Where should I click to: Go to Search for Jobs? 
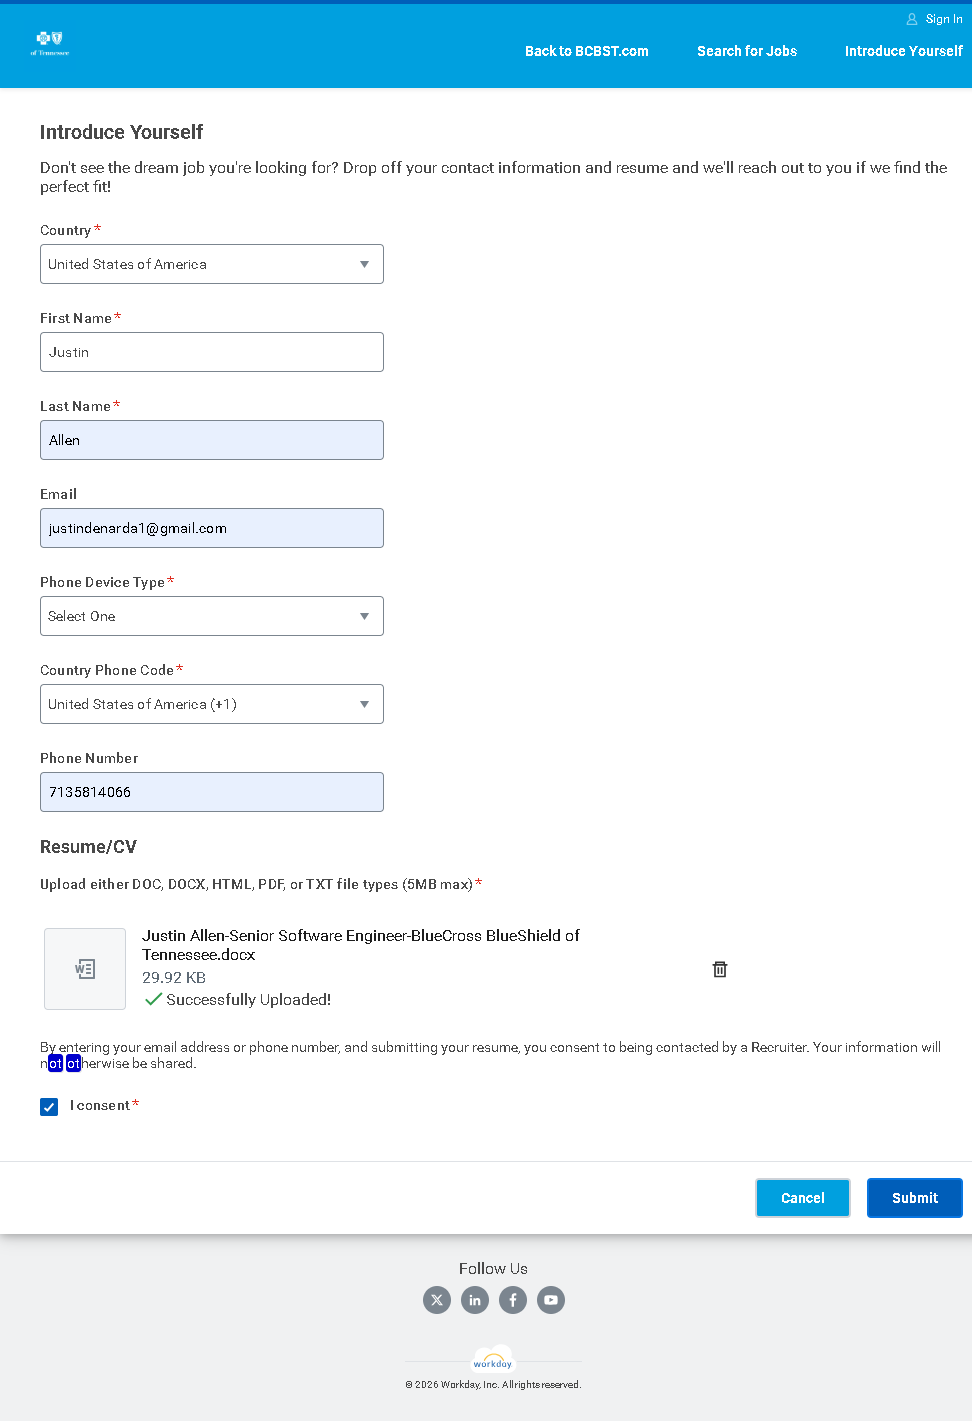(747, 51)
